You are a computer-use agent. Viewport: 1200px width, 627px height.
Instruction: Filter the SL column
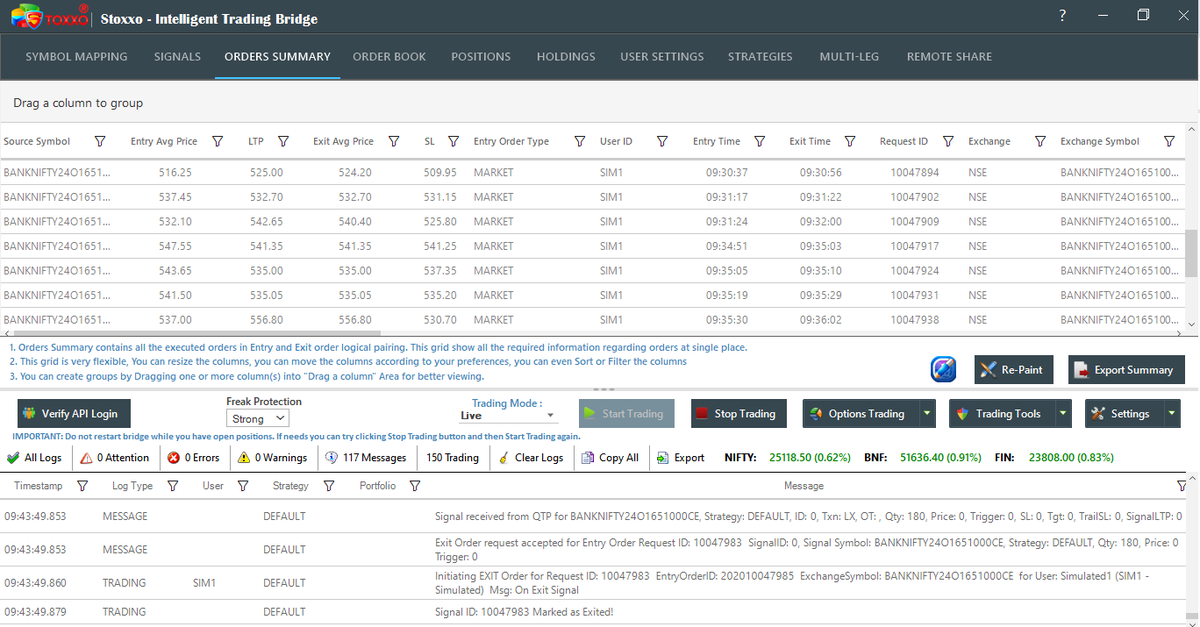(x=453, y=142)
